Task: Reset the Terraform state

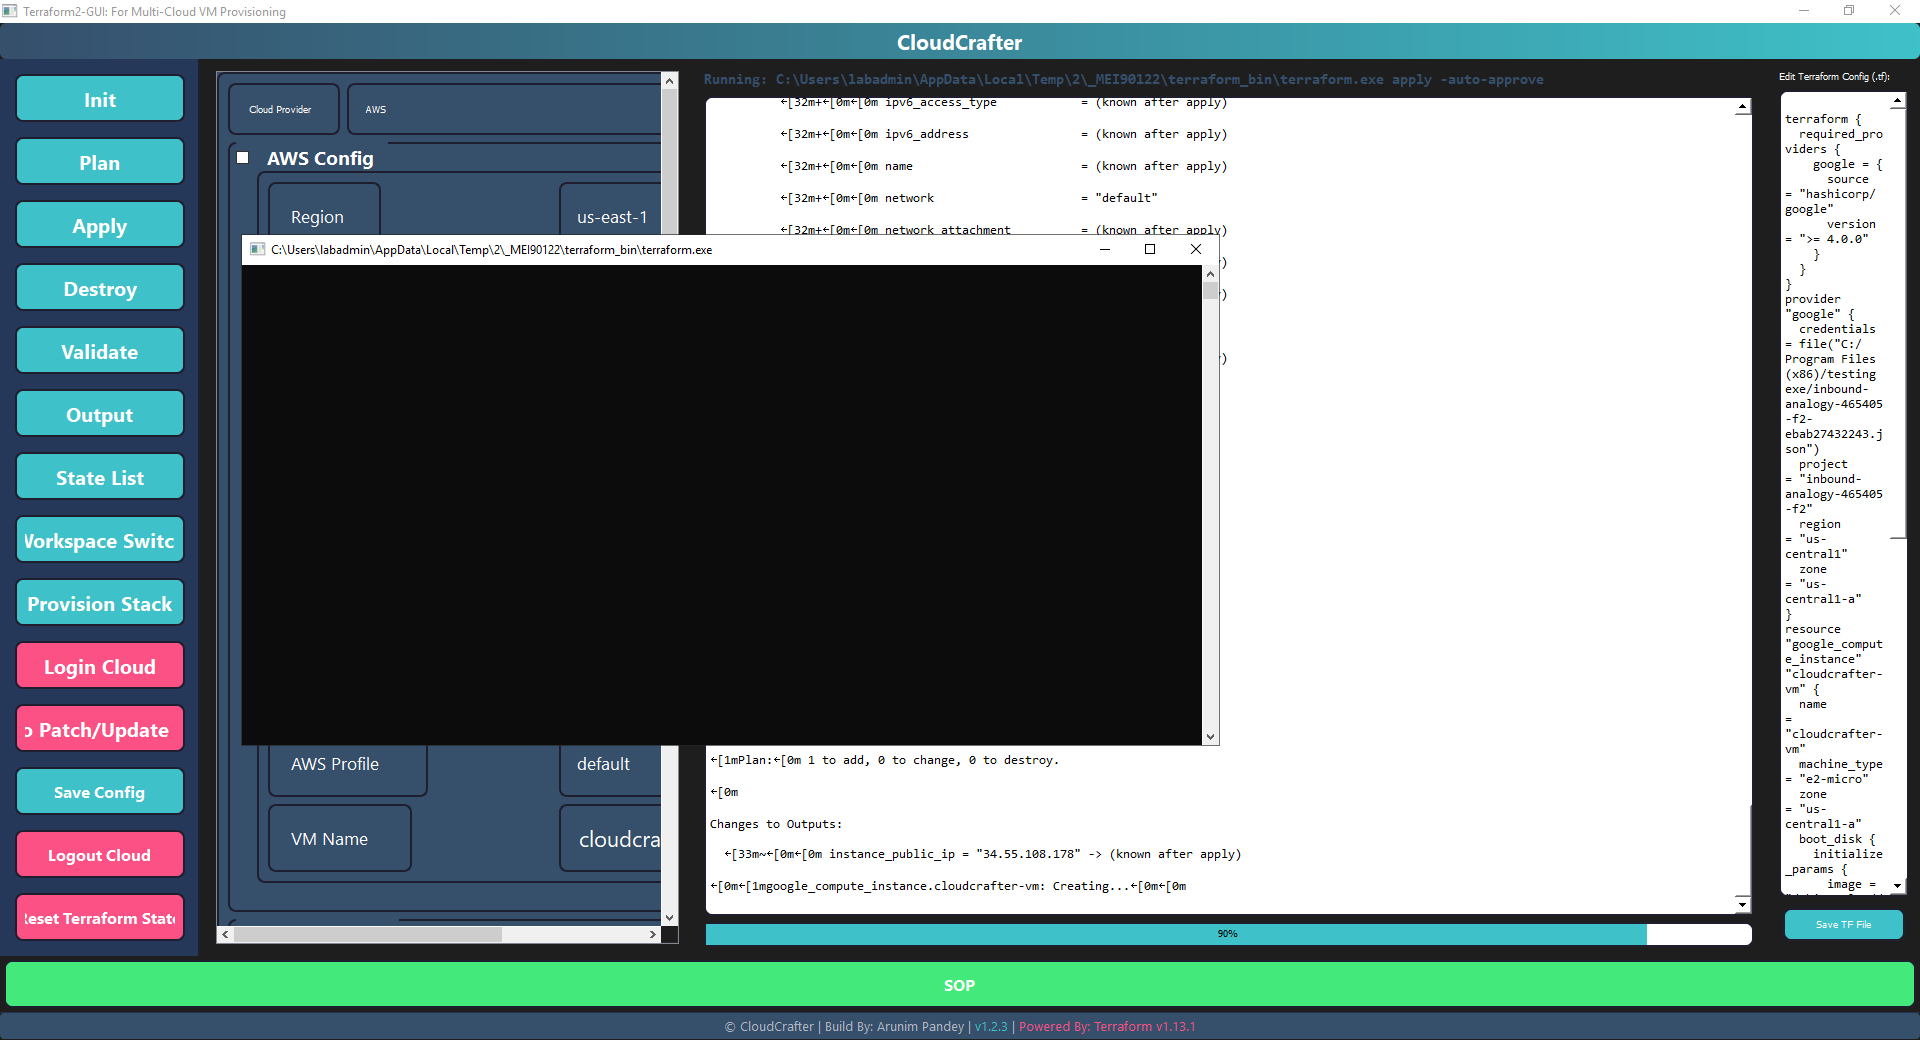Action: coord(99,917)
